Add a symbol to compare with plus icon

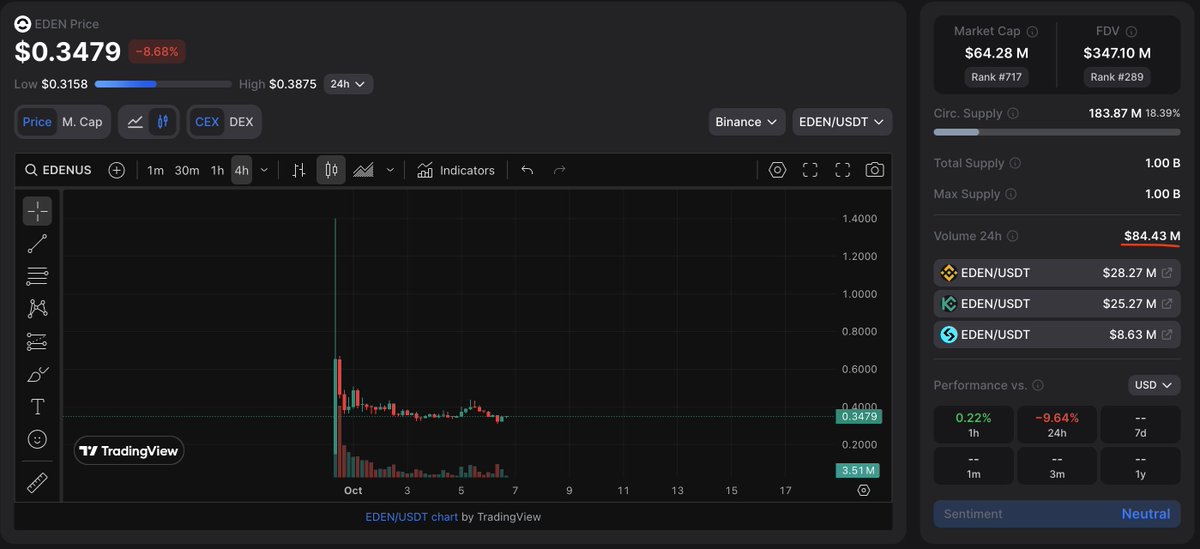pyautogui.click(x=116, y=170)
